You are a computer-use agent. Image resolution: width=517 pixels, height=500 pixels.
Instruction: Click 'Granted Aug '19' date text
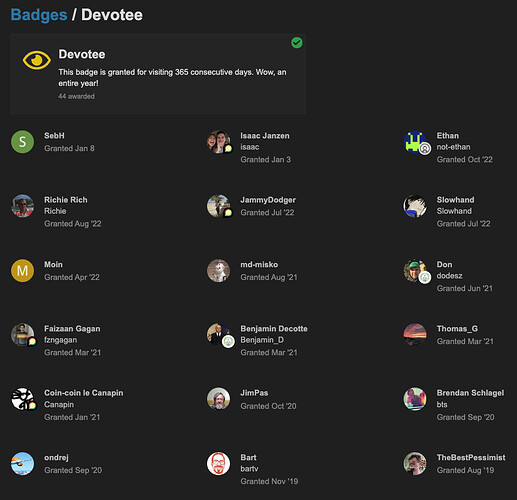point(465,470)
